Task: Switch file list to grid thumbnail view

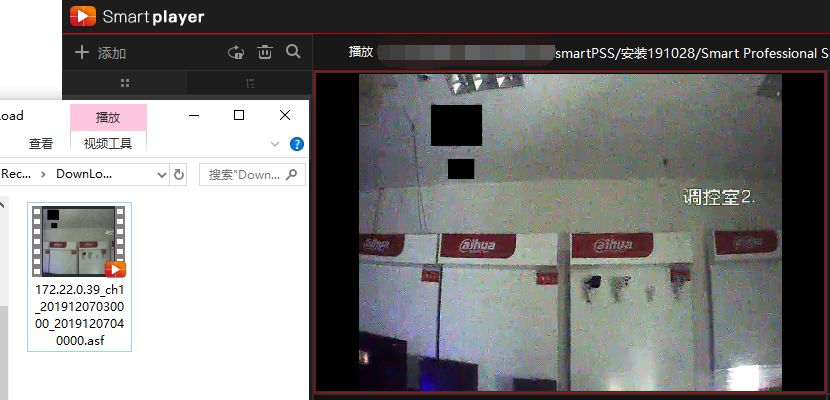Action: [125, 82]
